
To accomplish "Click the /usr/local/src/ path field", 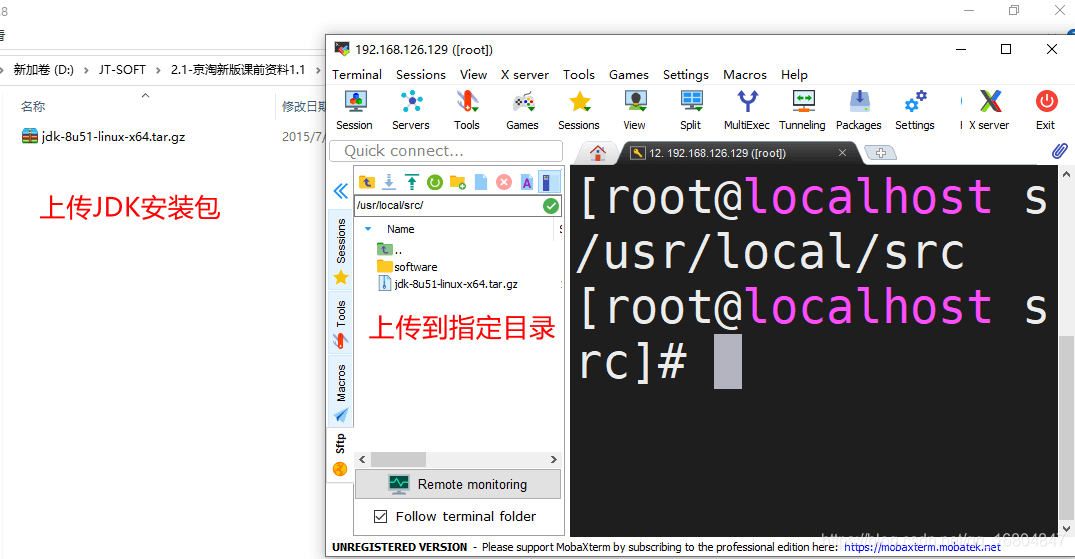I will [449, 205].
